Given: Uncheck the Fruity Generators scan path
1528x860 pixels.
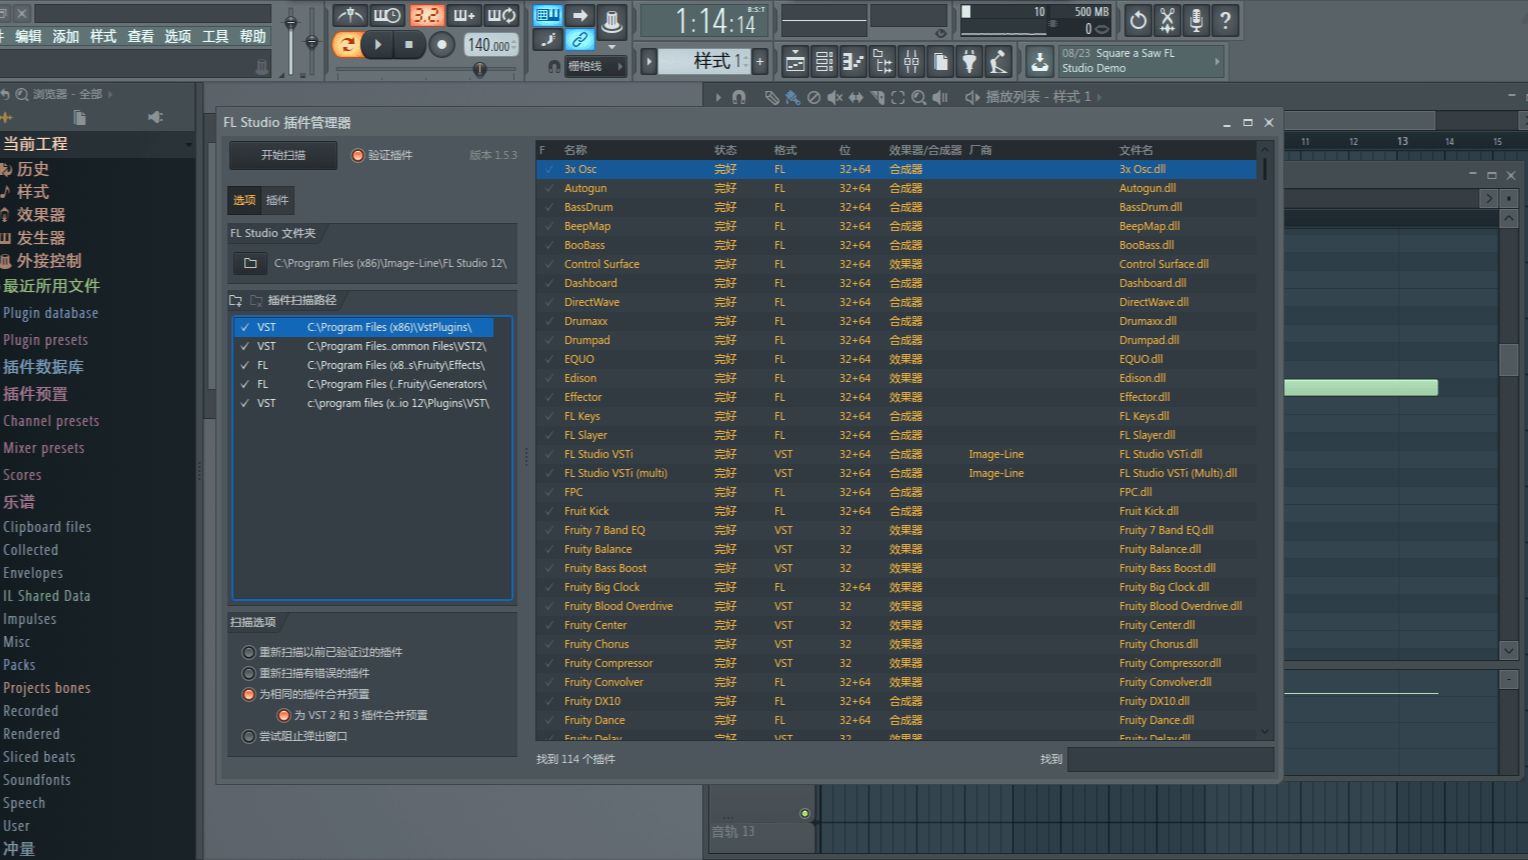Looking at the screenshot, I should click(245, 384).
